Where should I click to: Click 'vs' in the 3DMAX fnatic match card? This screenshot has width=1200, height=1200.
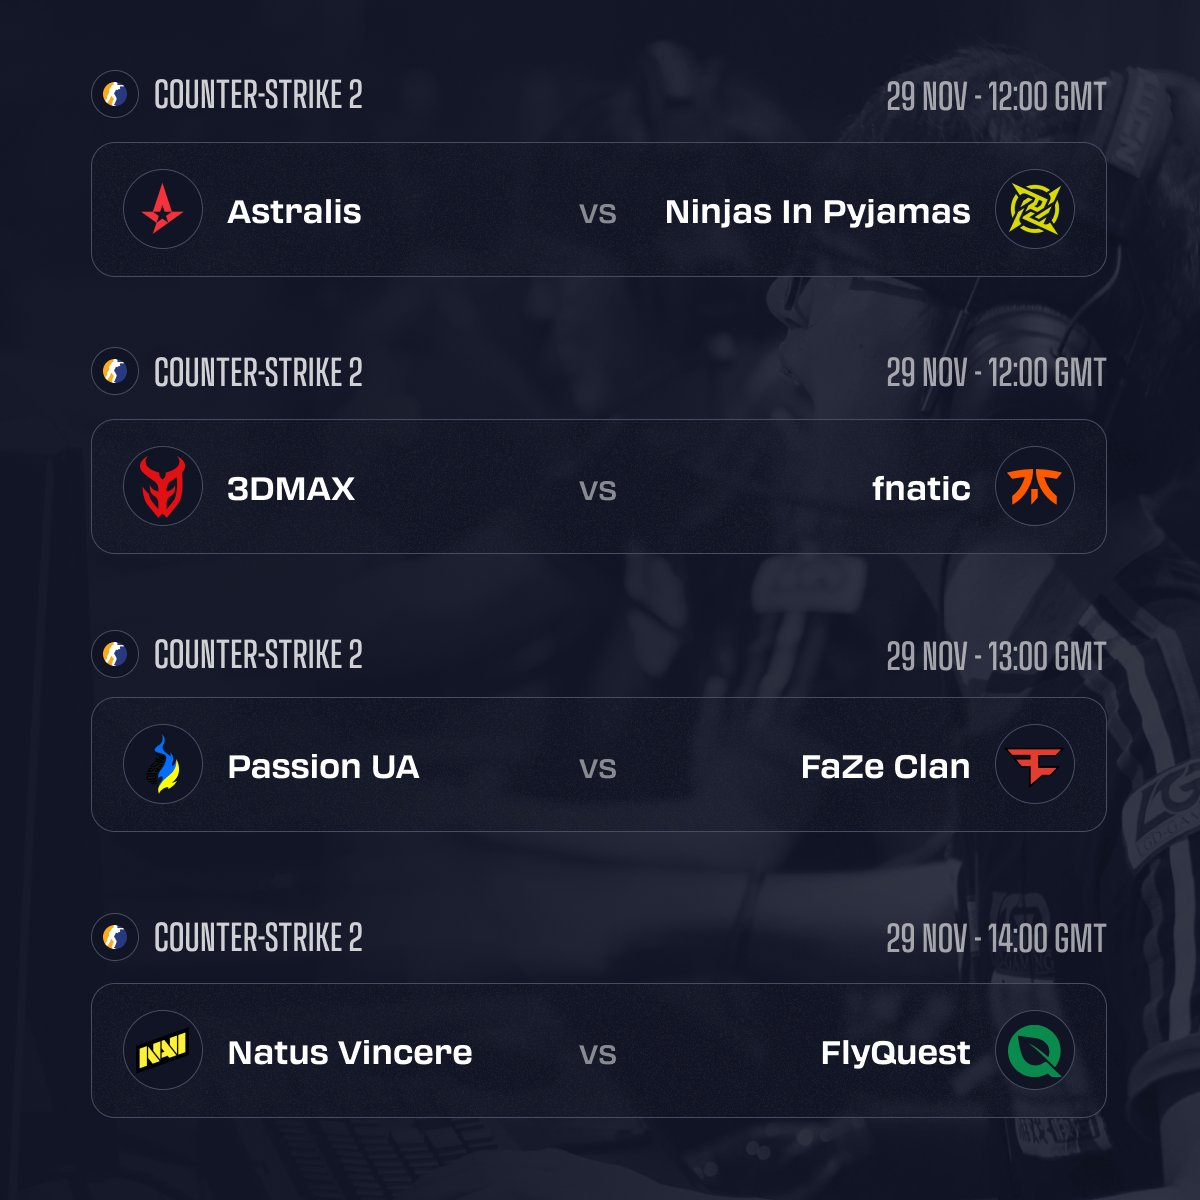point(598,490)
